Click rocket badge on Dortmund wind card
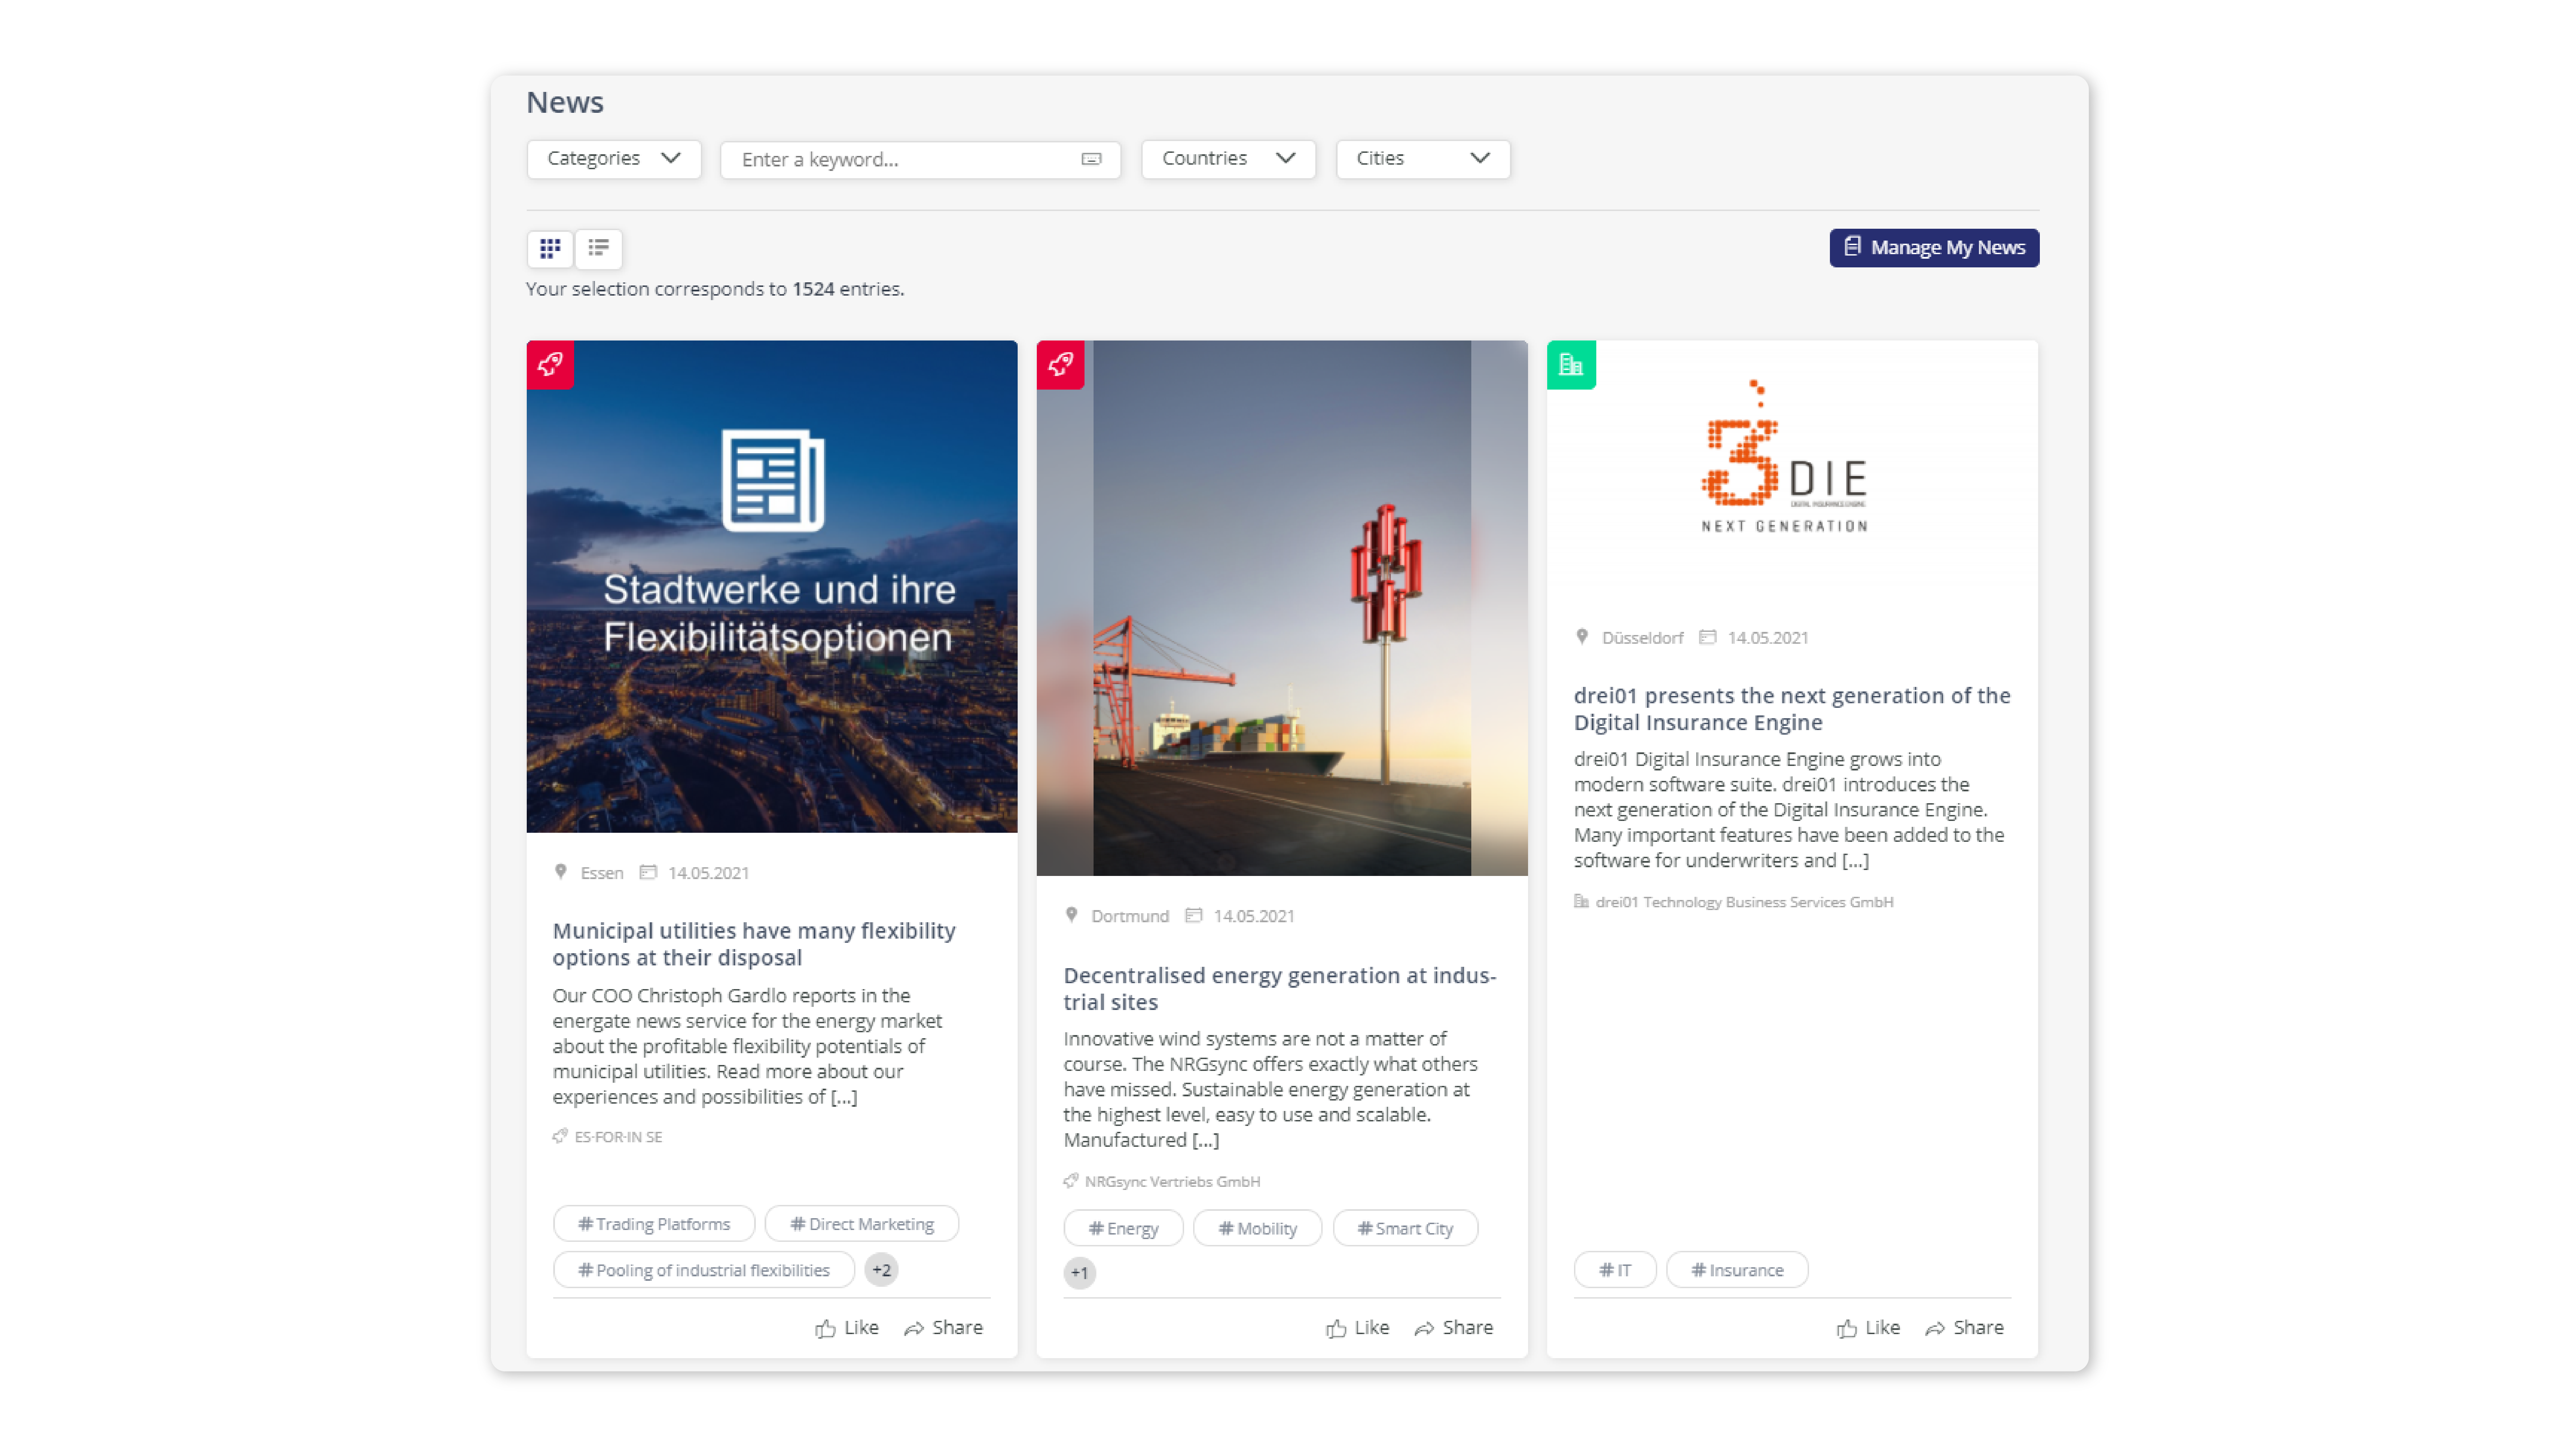Image resolution: width=2576 pixels, height=1449 pixels. [1060, 364]
